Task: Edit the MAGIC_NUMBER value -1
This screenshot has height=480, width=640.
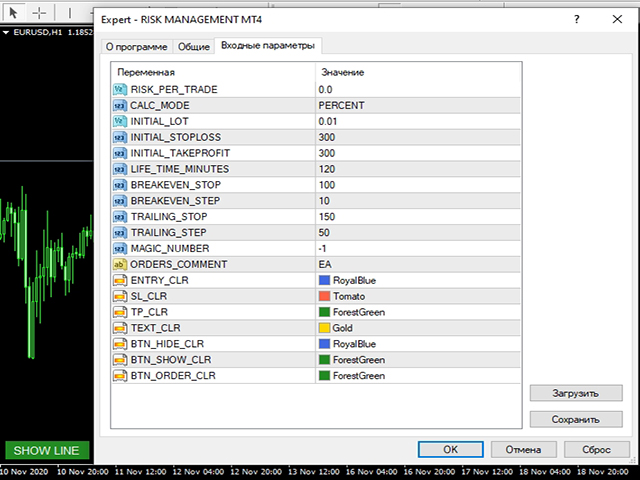Action: [418, 249]
